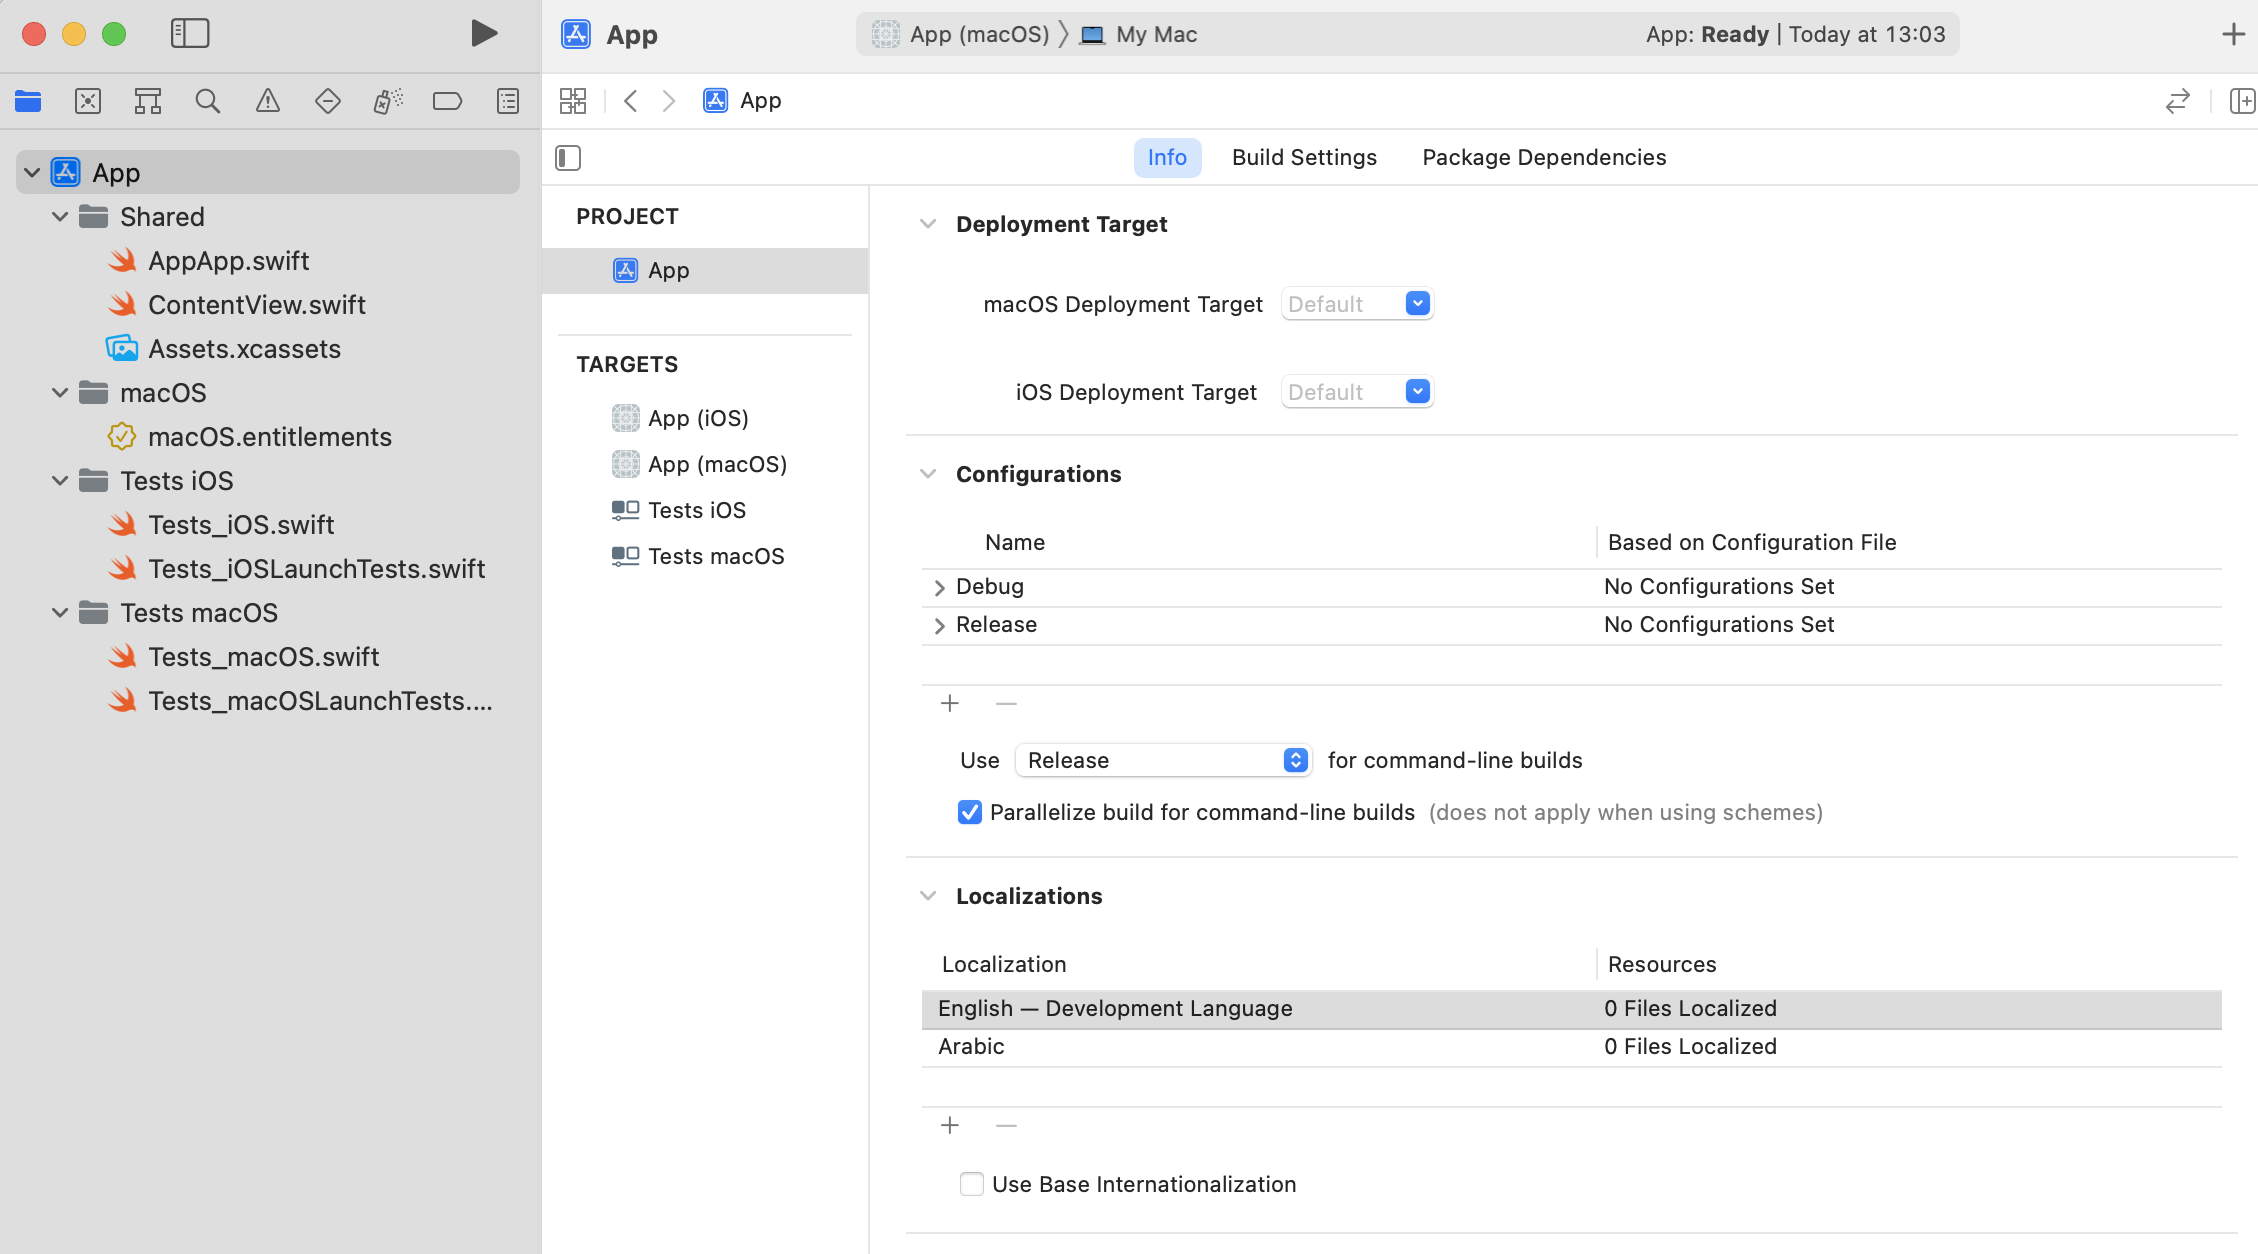Click the plus button to add localization
This screenshot has height=1254, width=2258.
[949, 1124]
